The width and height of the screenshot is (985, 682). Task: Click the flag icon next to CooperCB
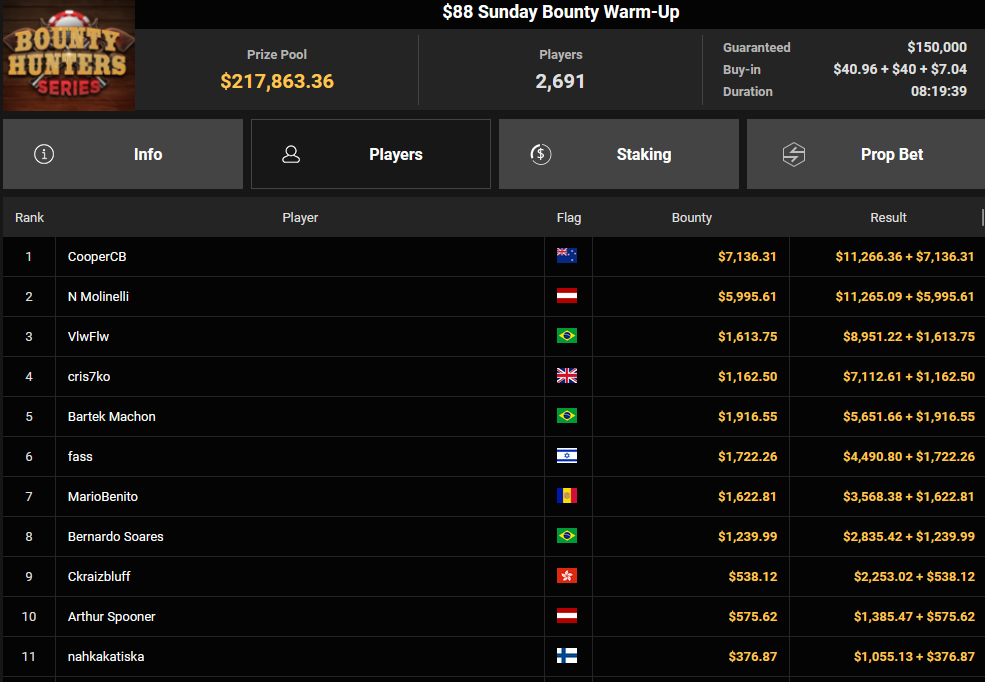(567, 256)
